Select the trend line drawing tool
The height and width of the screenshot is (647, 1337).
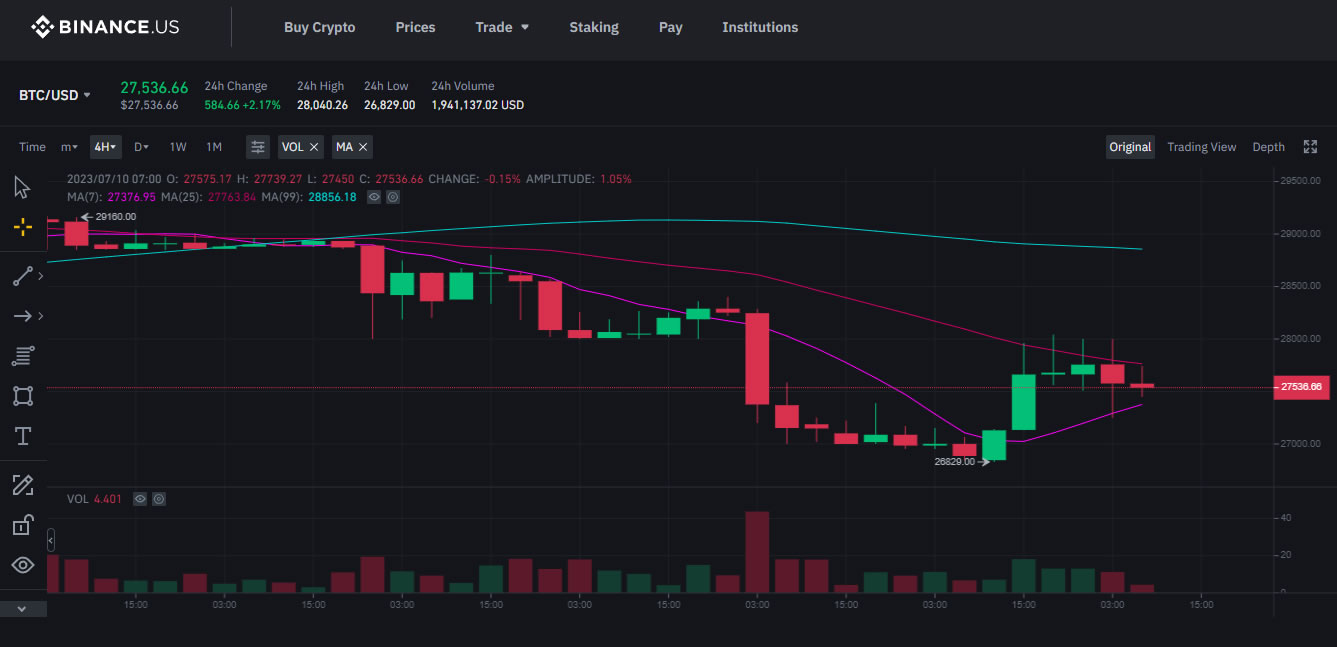pos(22,276)
